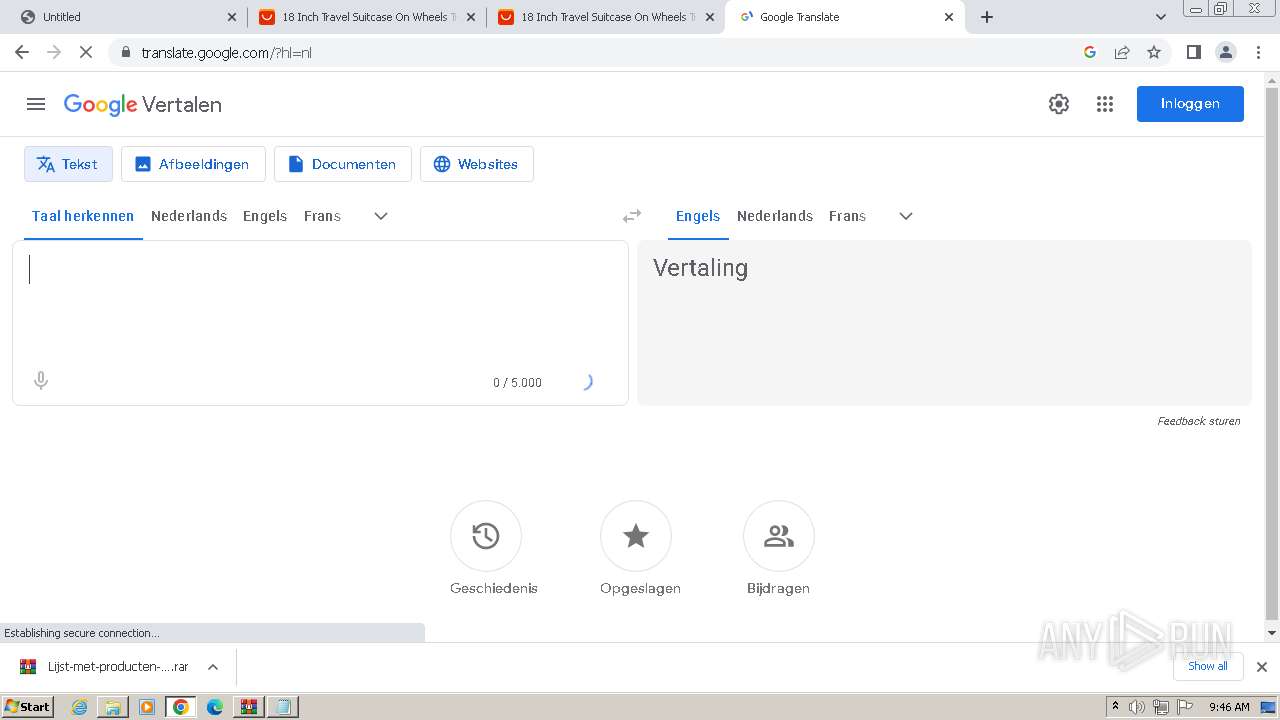
Task: Select Frans as target language
Action: 847,216
